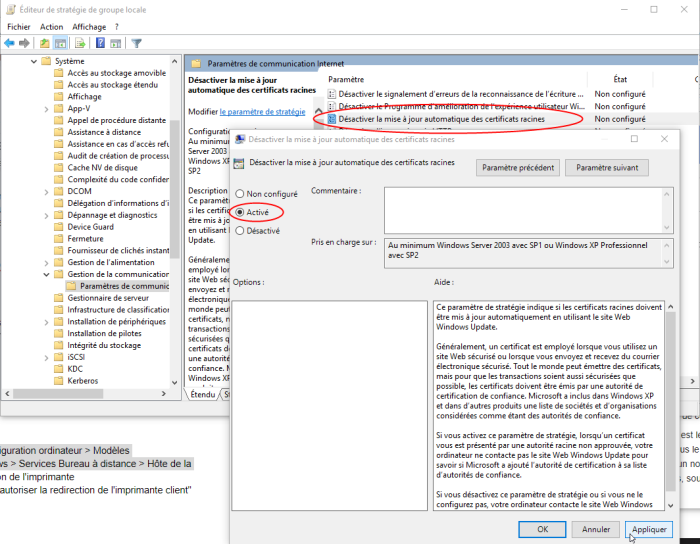Open the 'le paramètre de stratégie' link
Viewport: 700px width, 544px height.
click(263, 112)
